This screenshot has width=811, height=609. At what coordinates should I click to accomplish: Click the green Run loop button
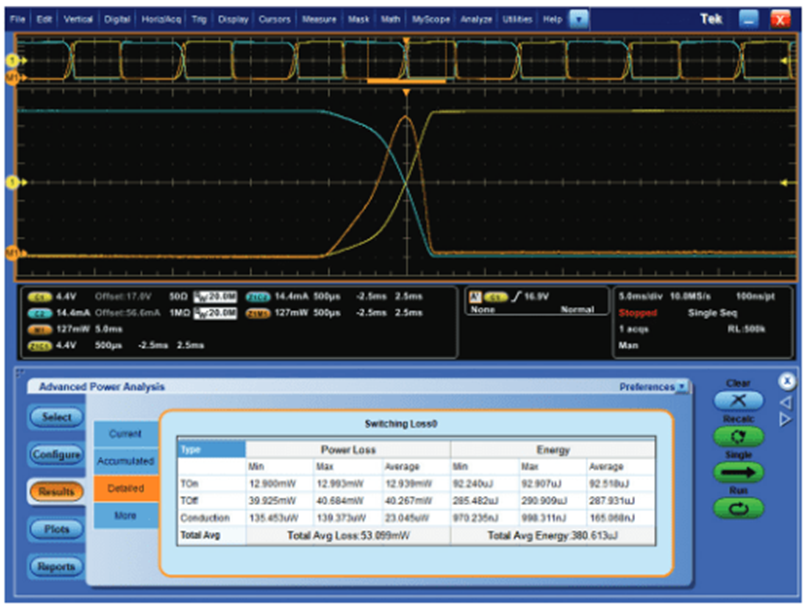(x=738, y=509)
